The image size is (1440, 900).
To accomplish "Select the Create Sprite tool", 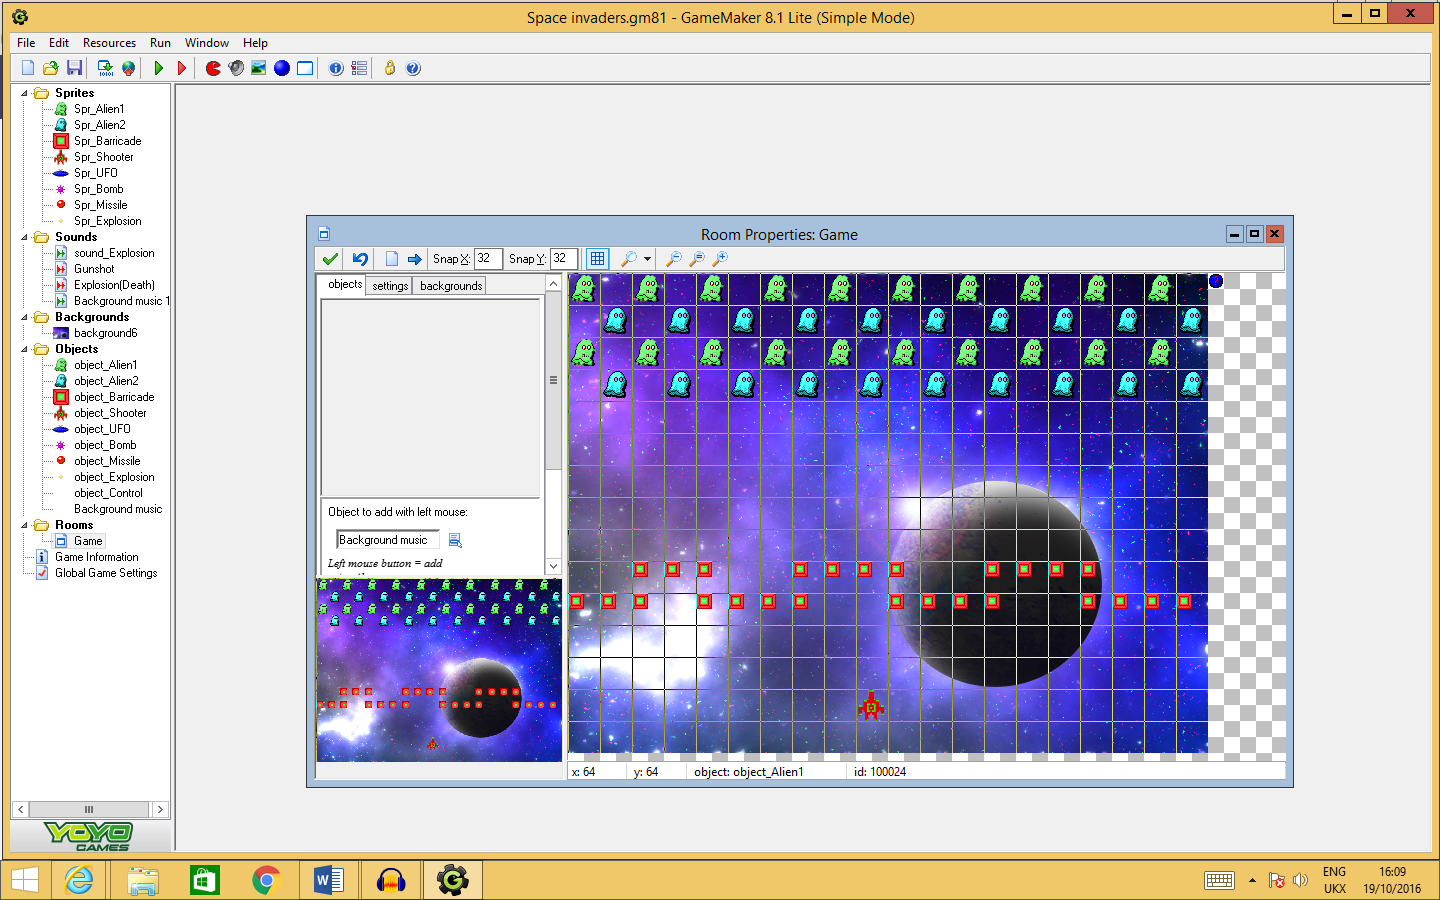I will pyautogui.click(x=213, y=67).
